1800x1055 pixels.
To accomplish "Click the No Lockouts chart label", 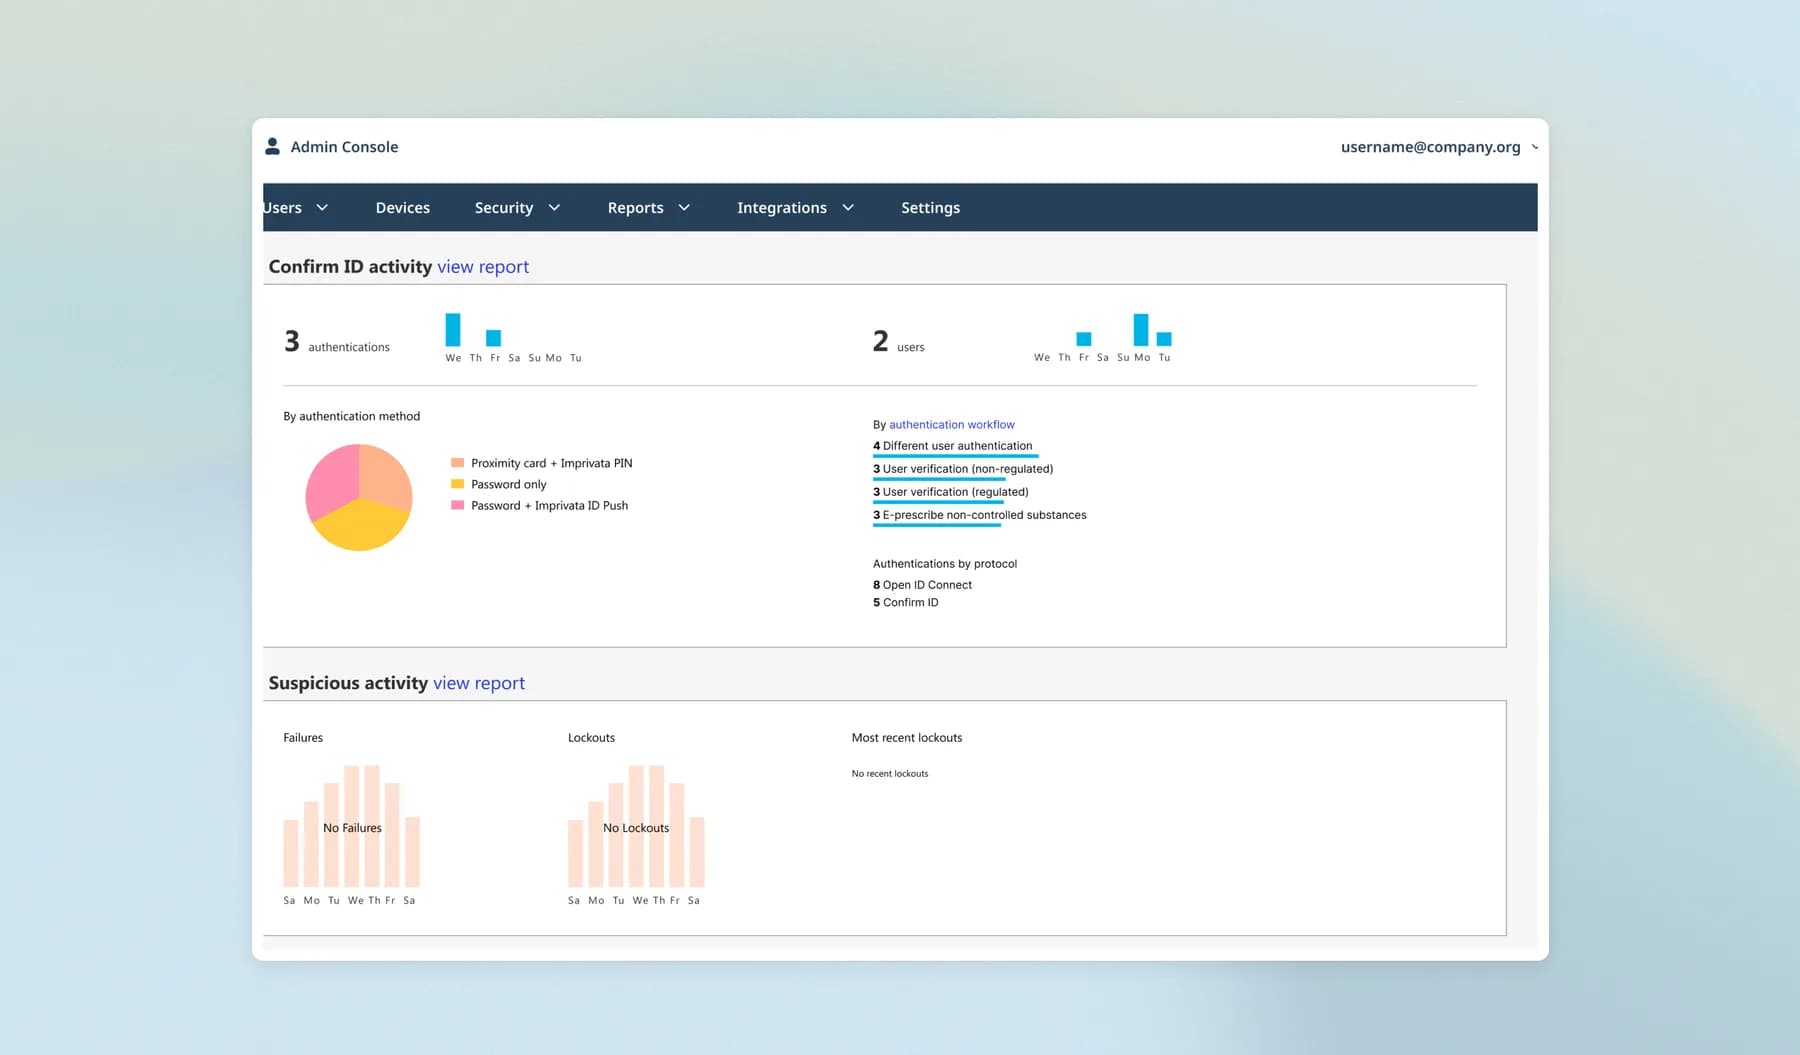I will pos(636,828).
